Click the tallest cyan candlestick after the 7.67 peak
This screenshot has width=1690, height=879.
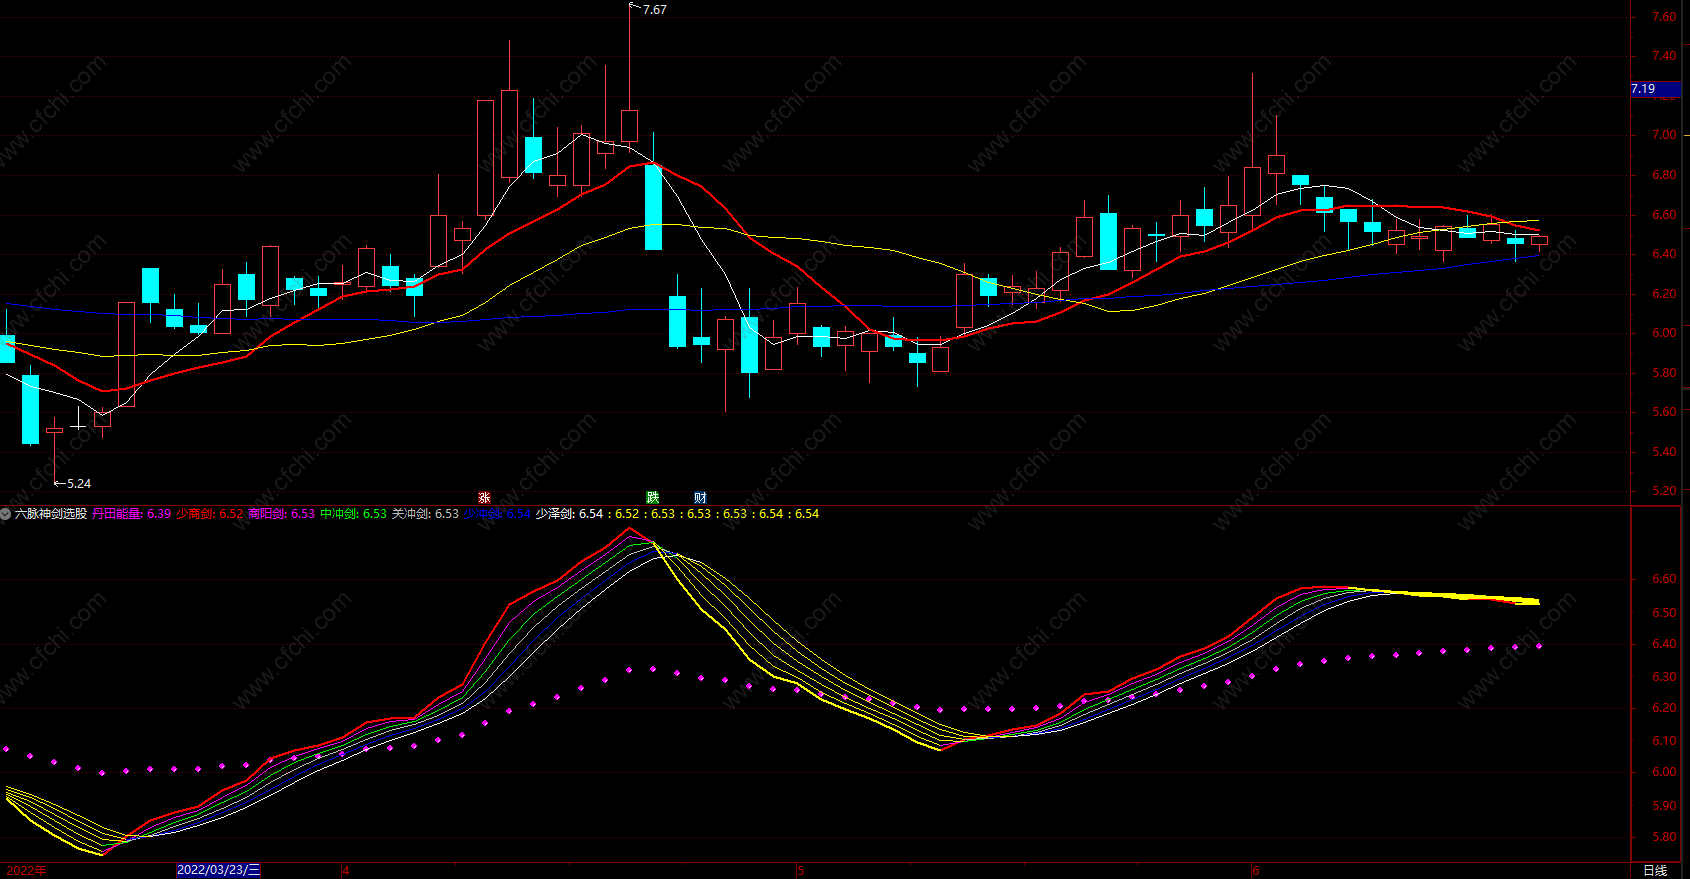(653, 207)
